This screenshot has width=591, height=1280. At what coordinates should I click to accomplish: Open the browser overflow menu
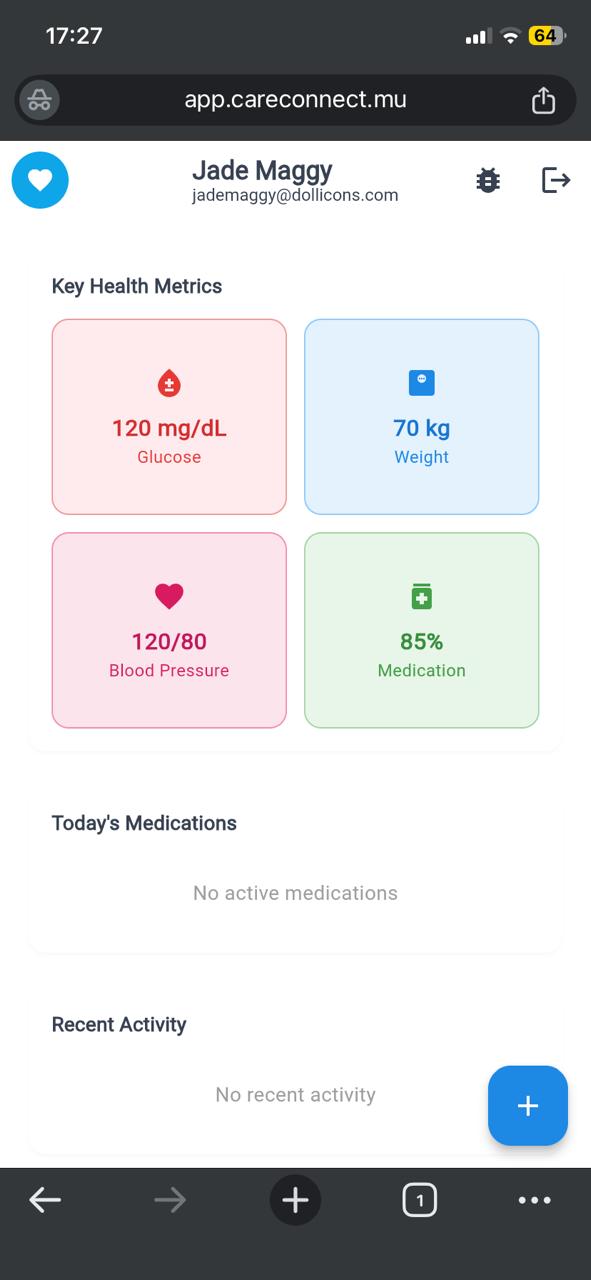(535, 1199)
